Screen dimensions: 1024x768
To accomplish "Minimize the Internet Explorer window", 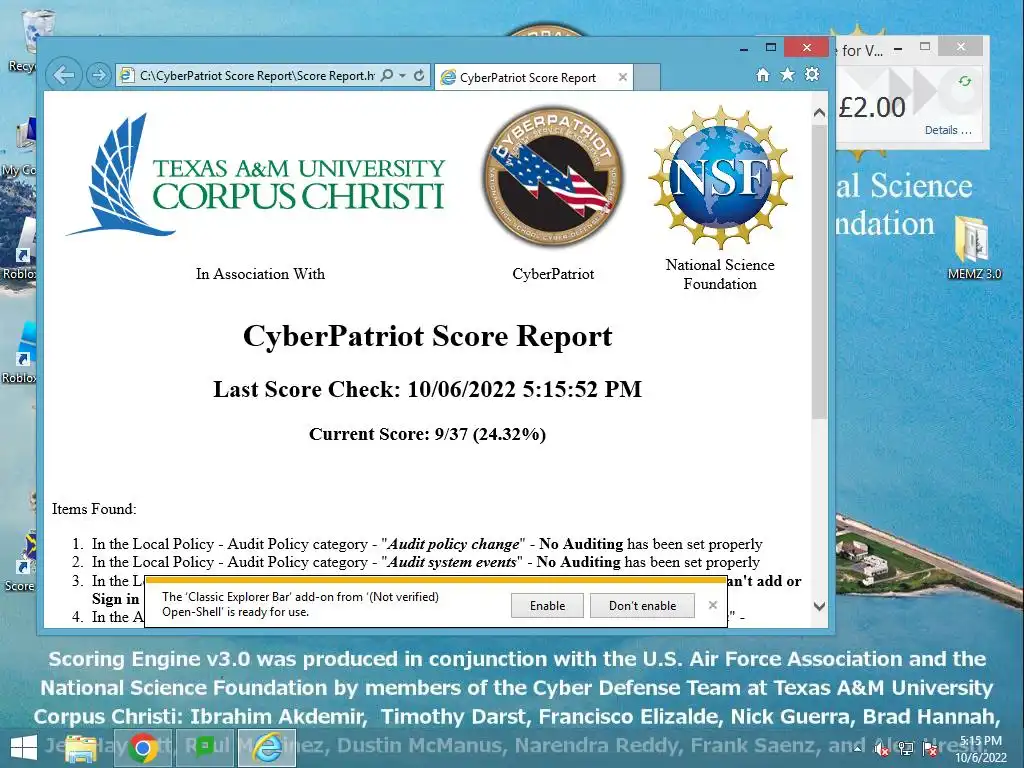I will click(744, 48).
